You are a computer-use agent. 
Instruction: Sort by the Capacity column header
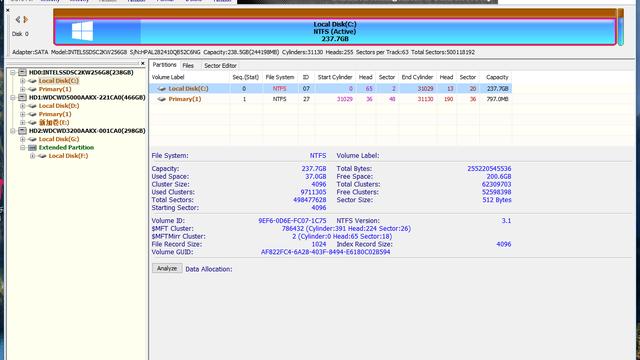coord(497,77)
